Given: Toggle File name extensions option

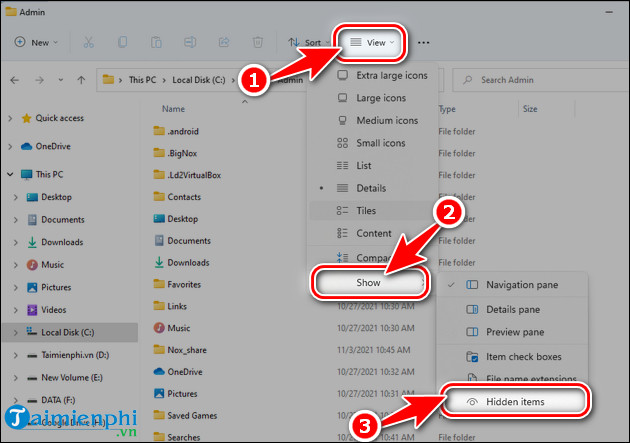Looking at the screenshot, I should [x=512, y=378].
